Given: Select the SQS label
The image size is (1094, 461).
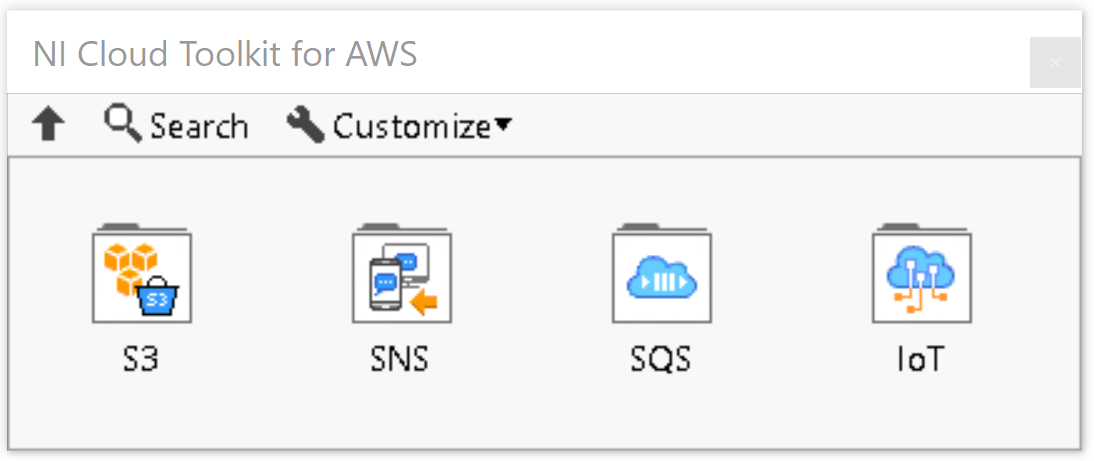Looking at the screenshot, I should click(x=661, y=359).
